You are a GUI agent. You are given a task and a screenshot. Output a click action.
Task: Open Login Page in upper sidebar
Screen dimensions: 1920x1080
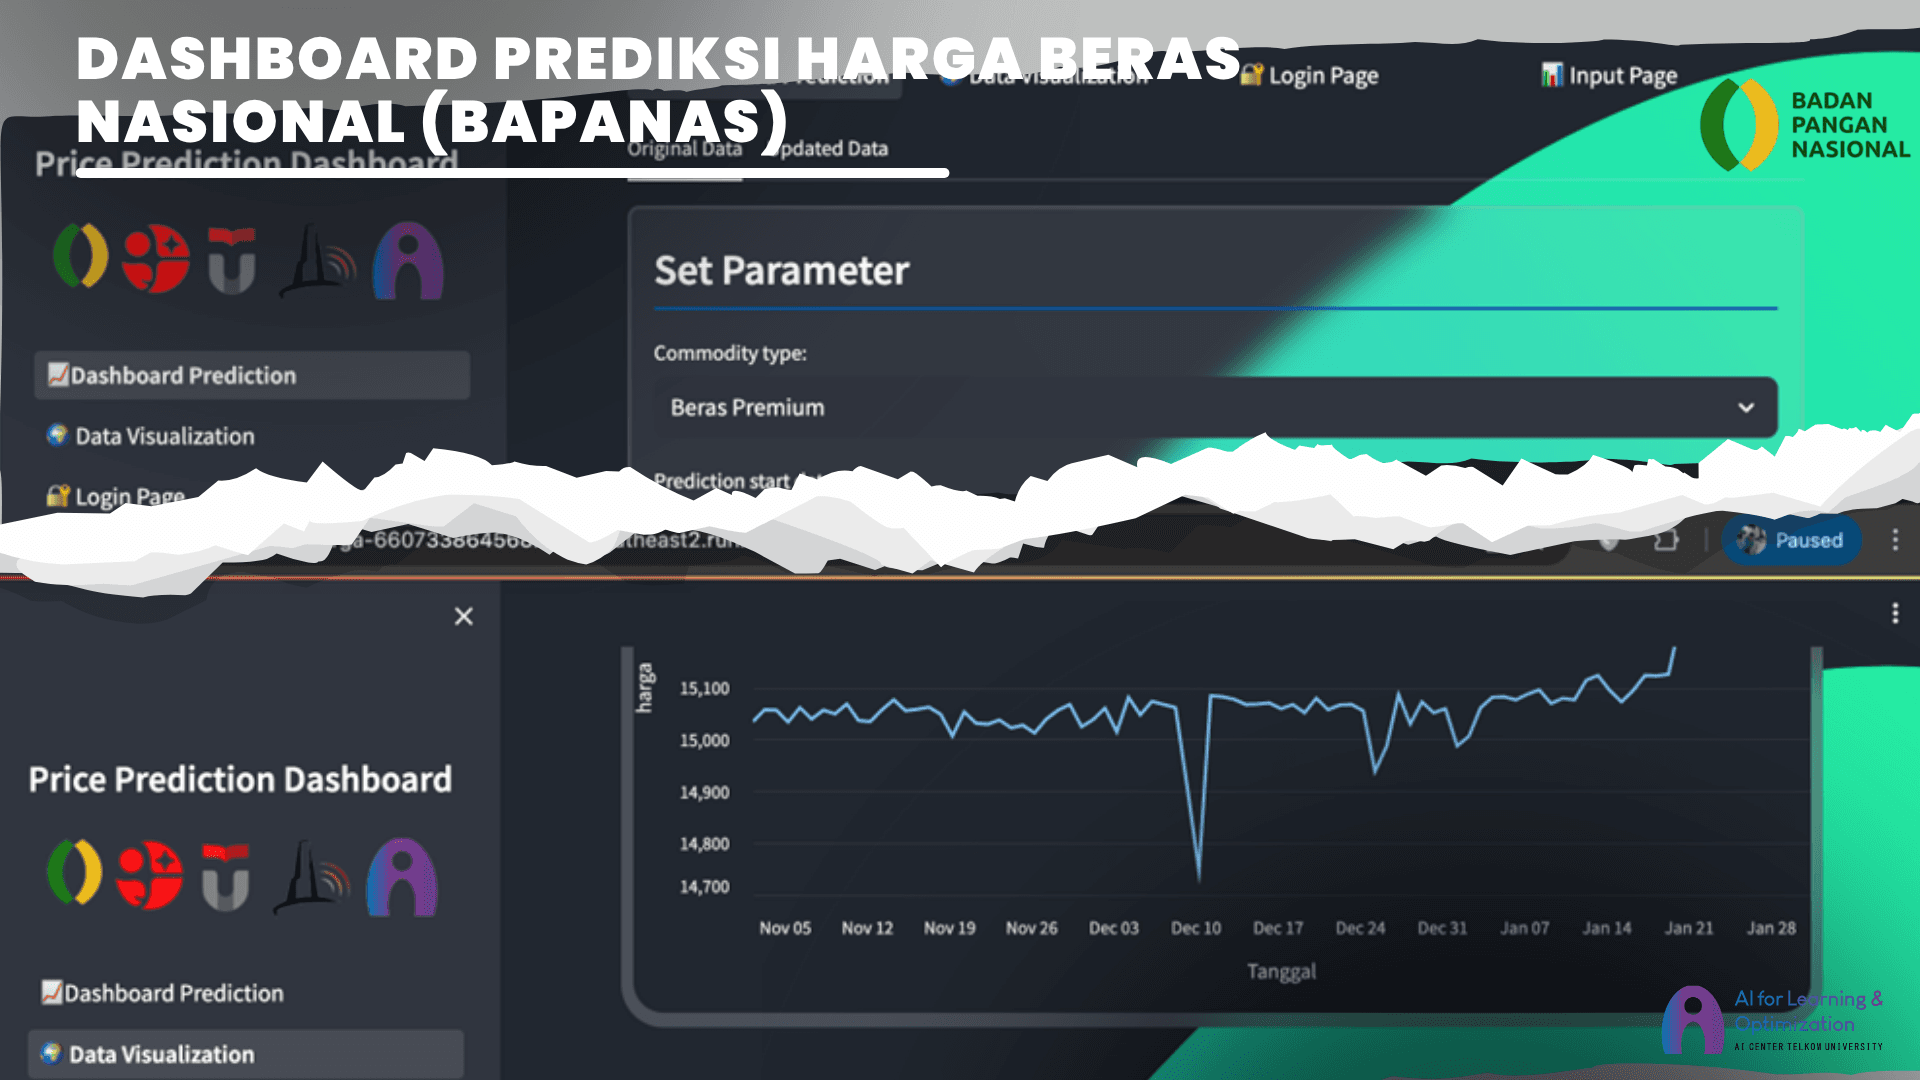tap(116, 496)
